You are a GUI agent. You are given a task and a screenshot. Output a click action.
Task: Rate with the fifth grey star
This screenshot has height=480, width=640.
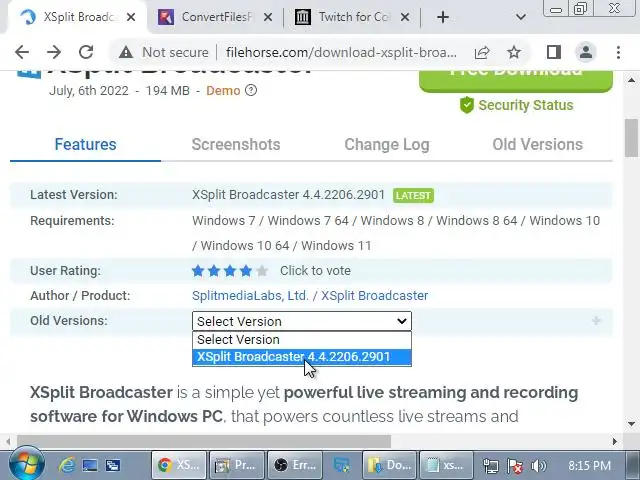click(x=262, y=271)
